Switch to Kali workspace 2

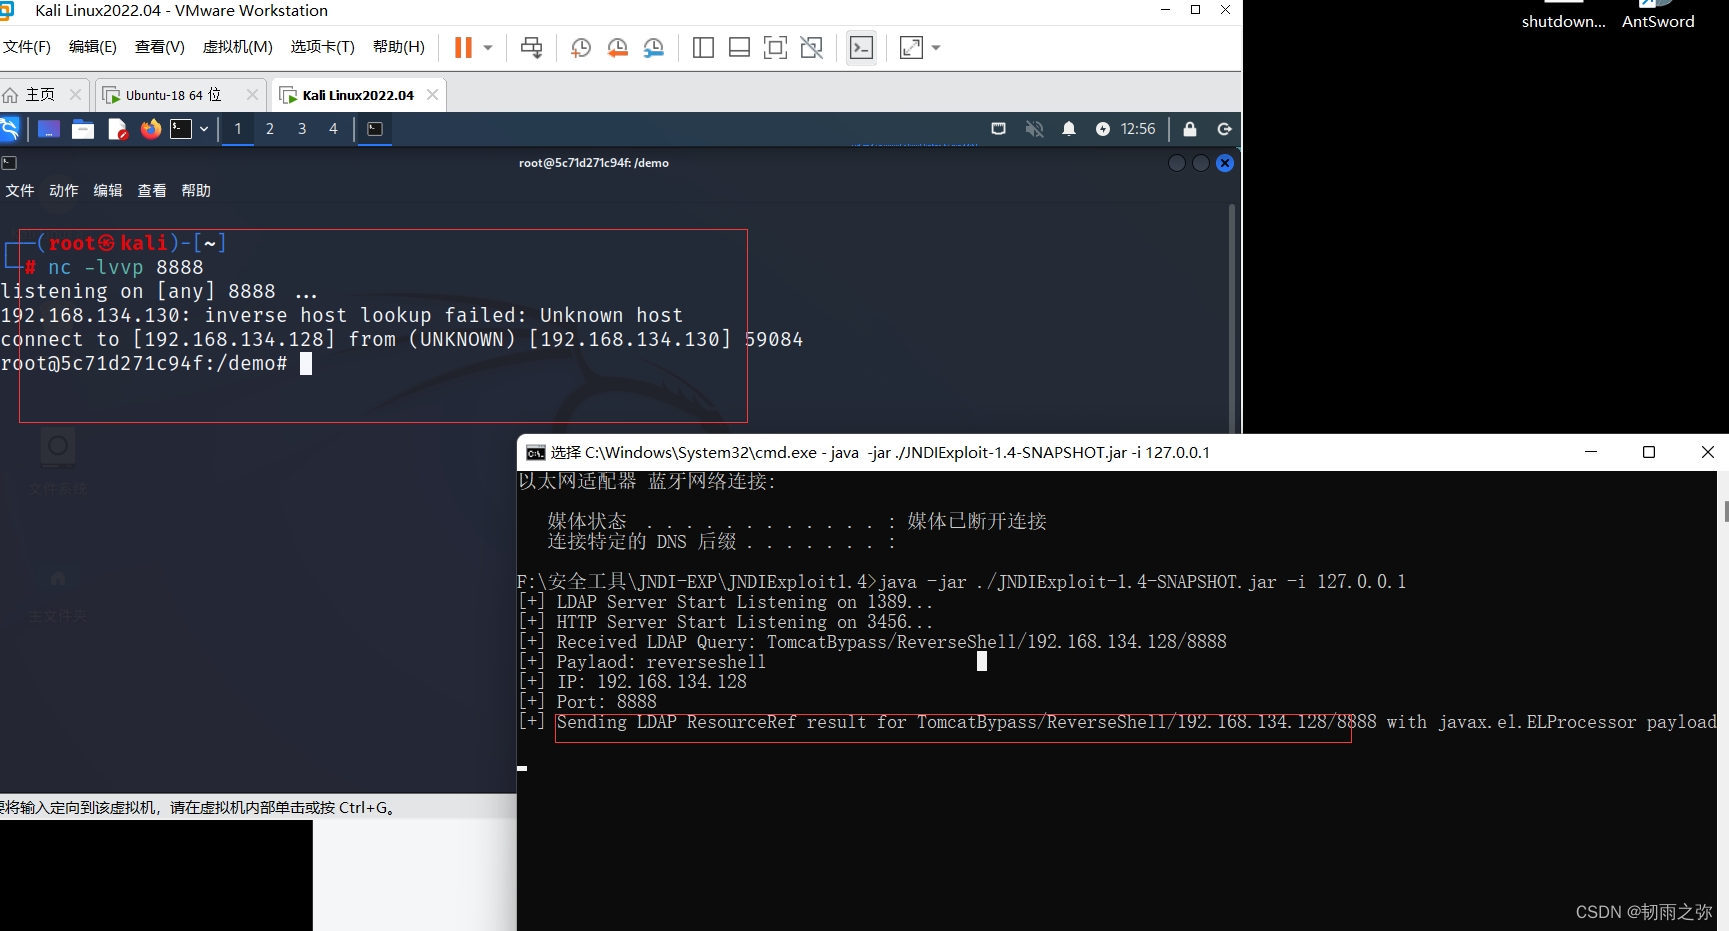(x=270, y=129)
